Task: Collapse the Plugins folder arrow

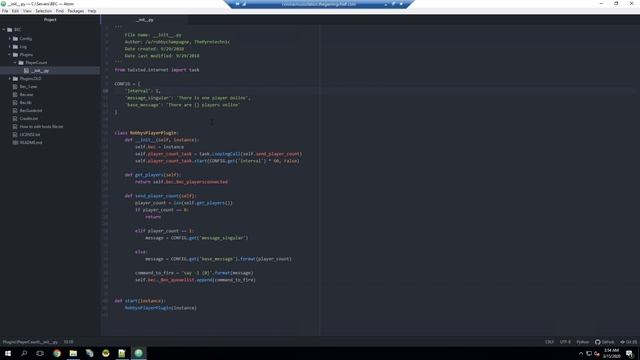Action: click(x=10, y=54)
